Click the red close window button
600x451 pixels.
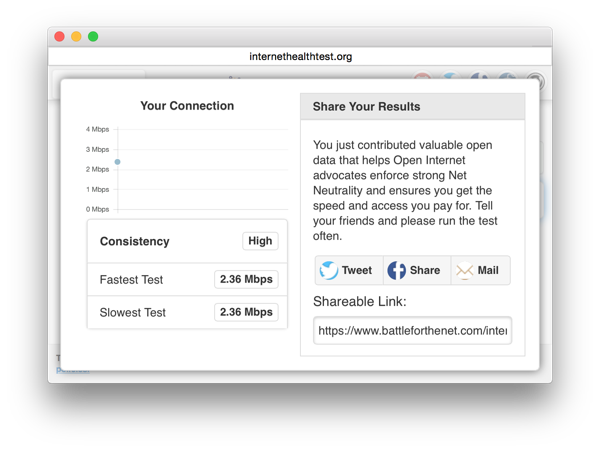[59, 37]
